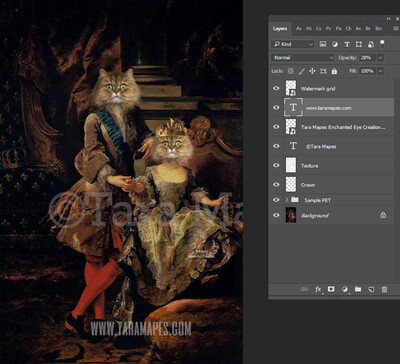Filter layers by adjustment layers icon

pyautogui.click(x=335, y=44)
